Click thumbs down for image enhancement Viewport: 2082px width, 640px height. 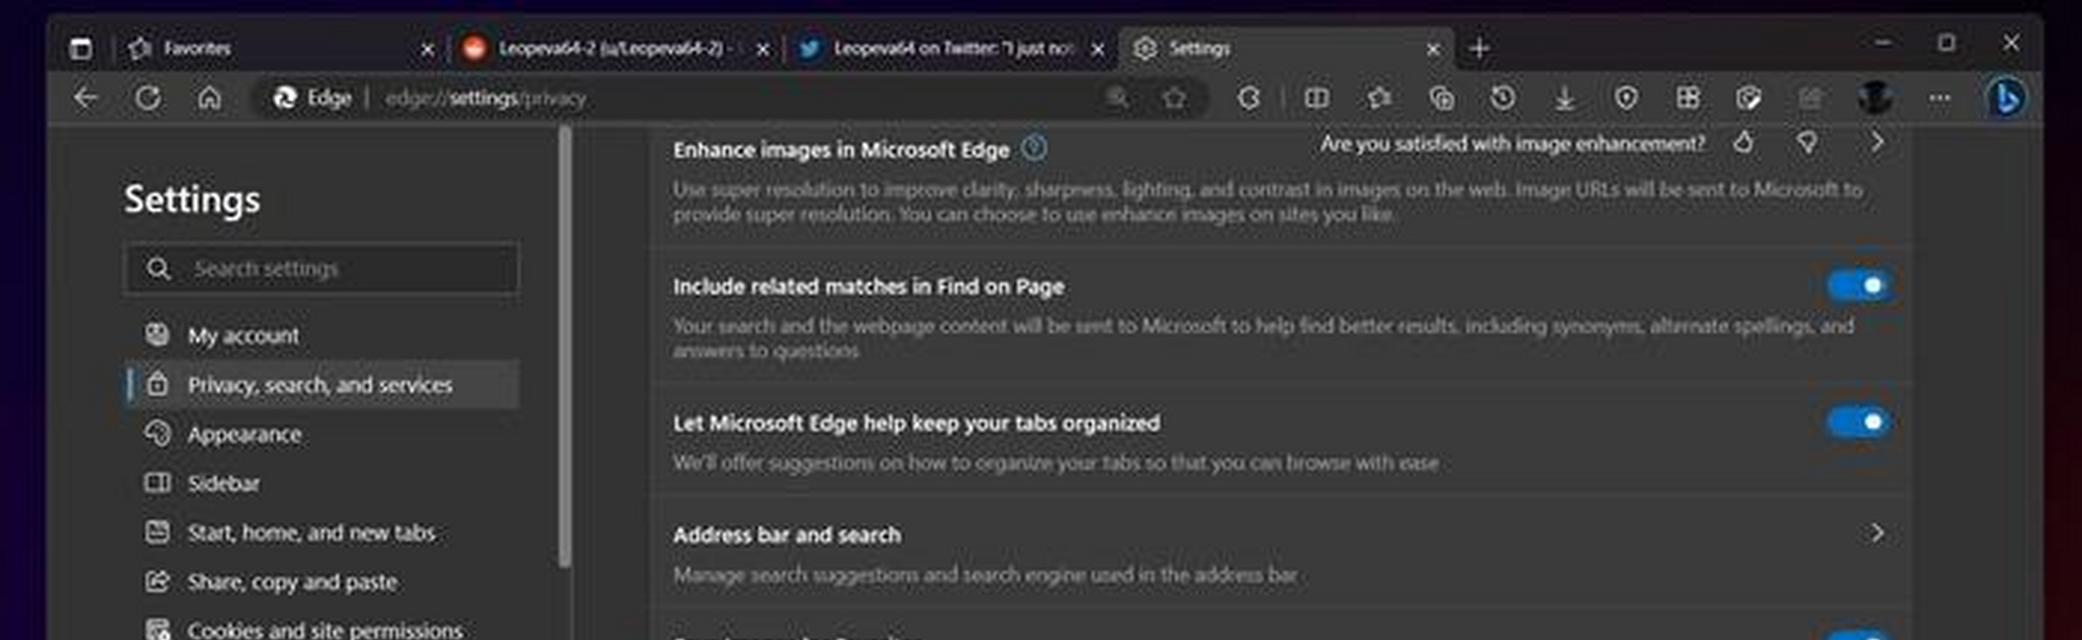[1807, 143]
